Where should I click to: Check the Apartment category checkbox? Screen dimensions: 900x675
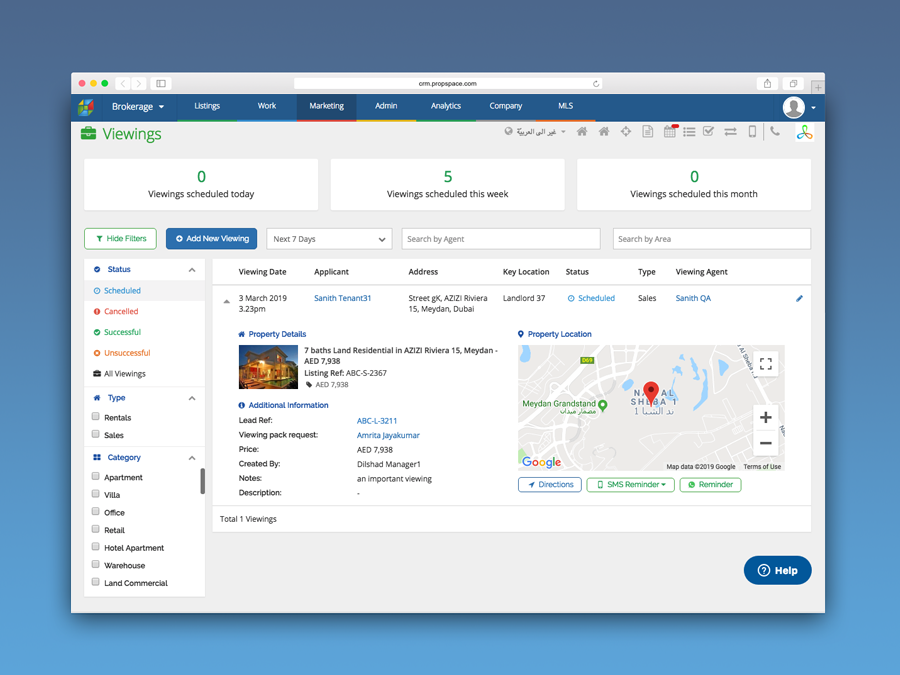pyautogui.click(x=96, y=476)
